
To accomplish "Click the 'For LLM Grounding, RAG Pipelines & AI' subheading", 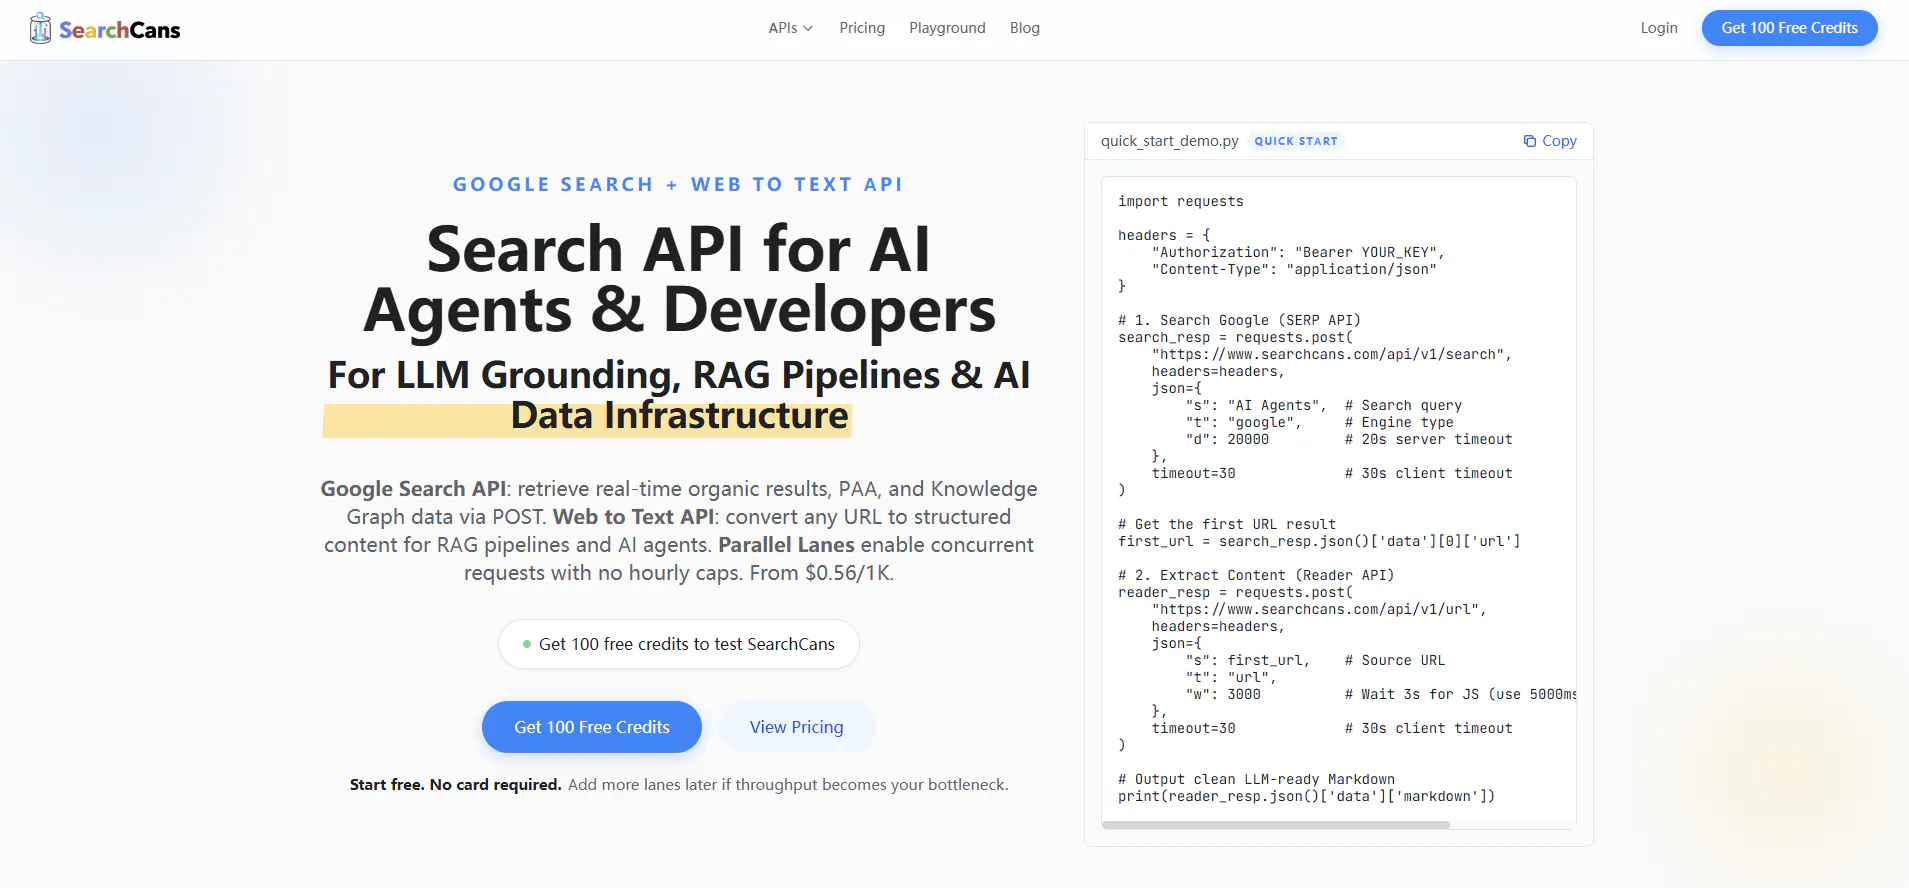I will tap(679, 375).
